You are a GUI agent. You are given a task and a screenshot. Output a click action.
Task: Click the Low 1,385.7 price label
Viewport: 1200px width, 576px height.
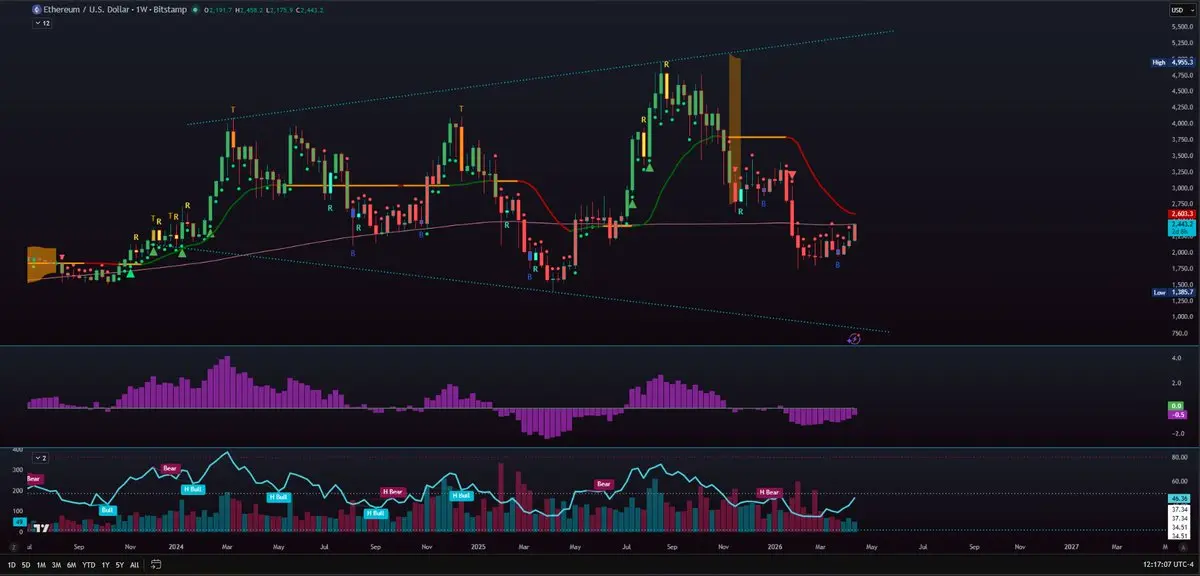coord(1173,292)
